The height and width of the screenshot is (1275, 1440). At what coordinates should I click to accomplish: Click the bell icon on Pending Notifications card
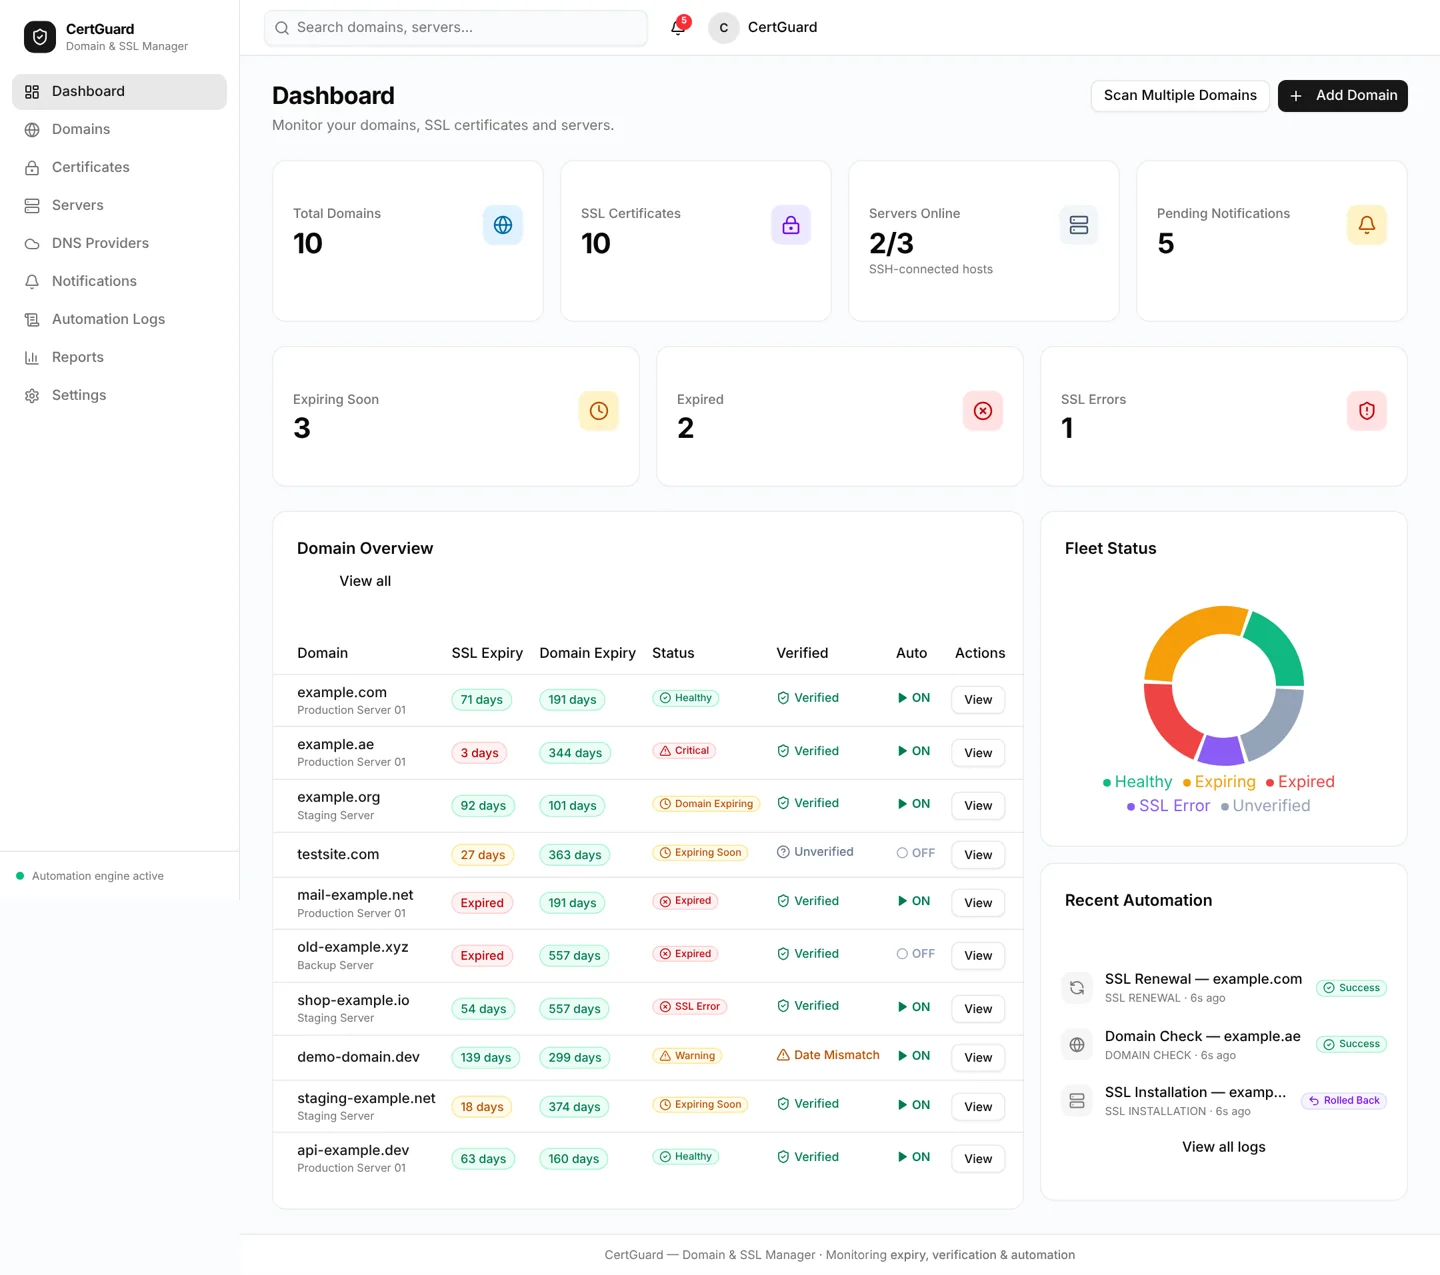coord(1367,225)
